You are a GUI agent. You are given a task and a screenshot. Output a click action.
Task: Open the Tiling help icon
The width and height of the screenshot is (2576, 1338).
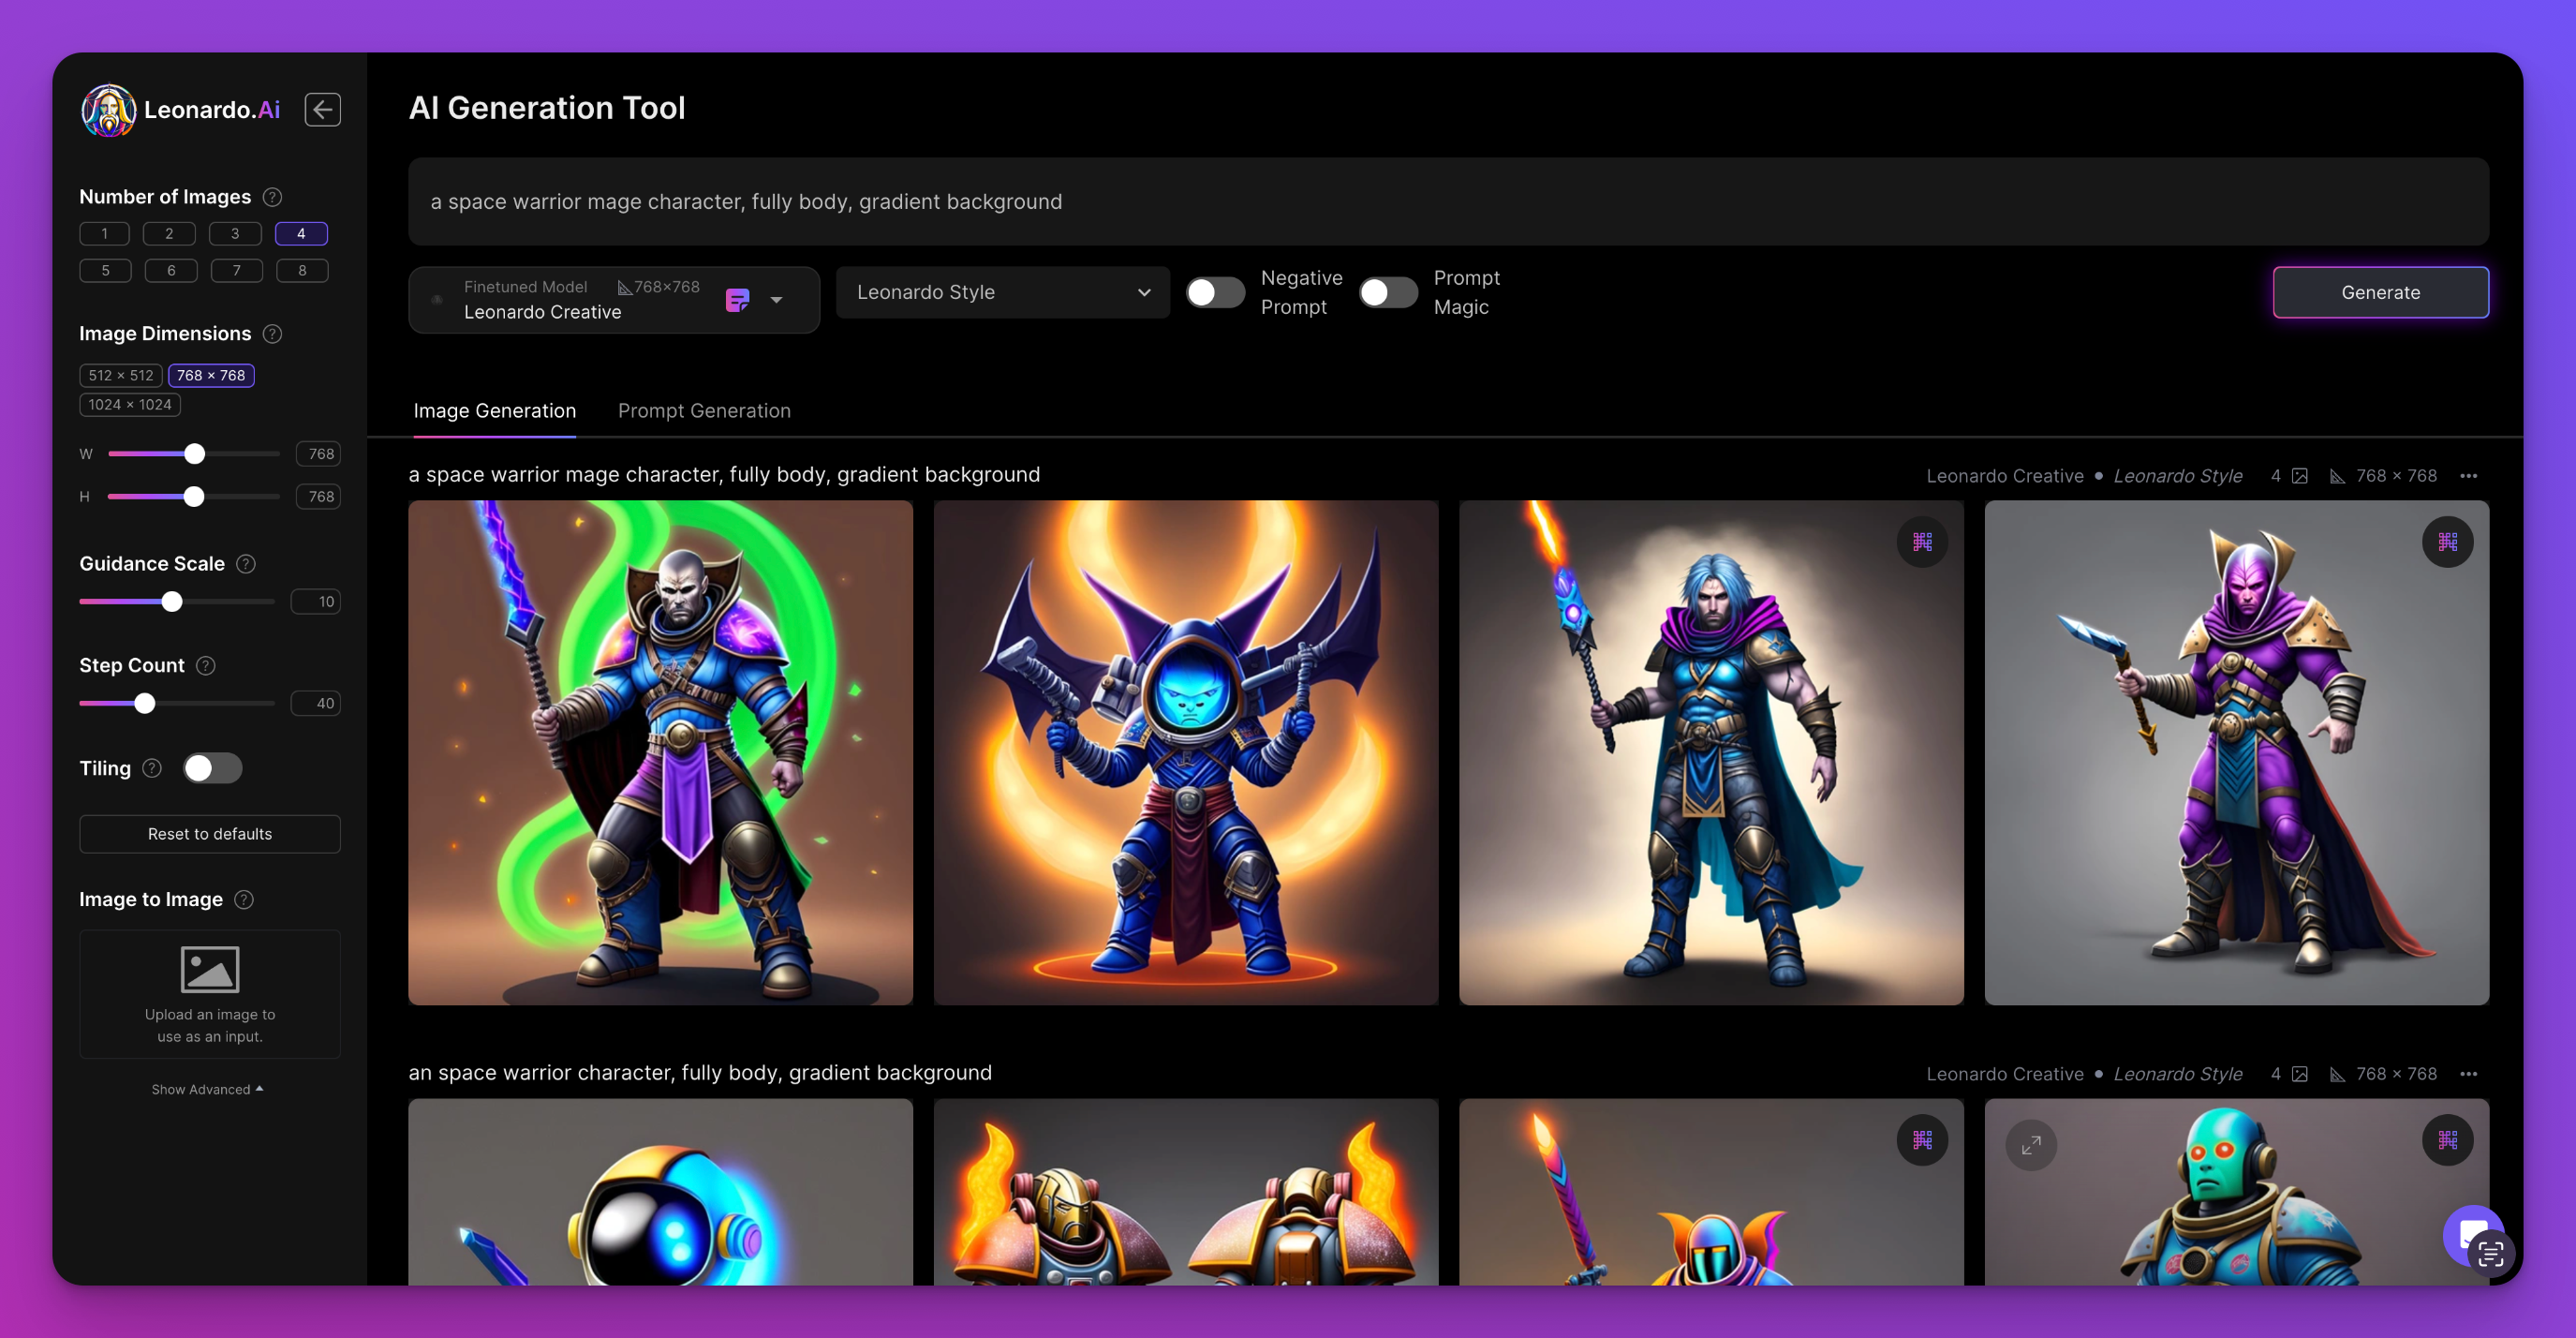152,768
